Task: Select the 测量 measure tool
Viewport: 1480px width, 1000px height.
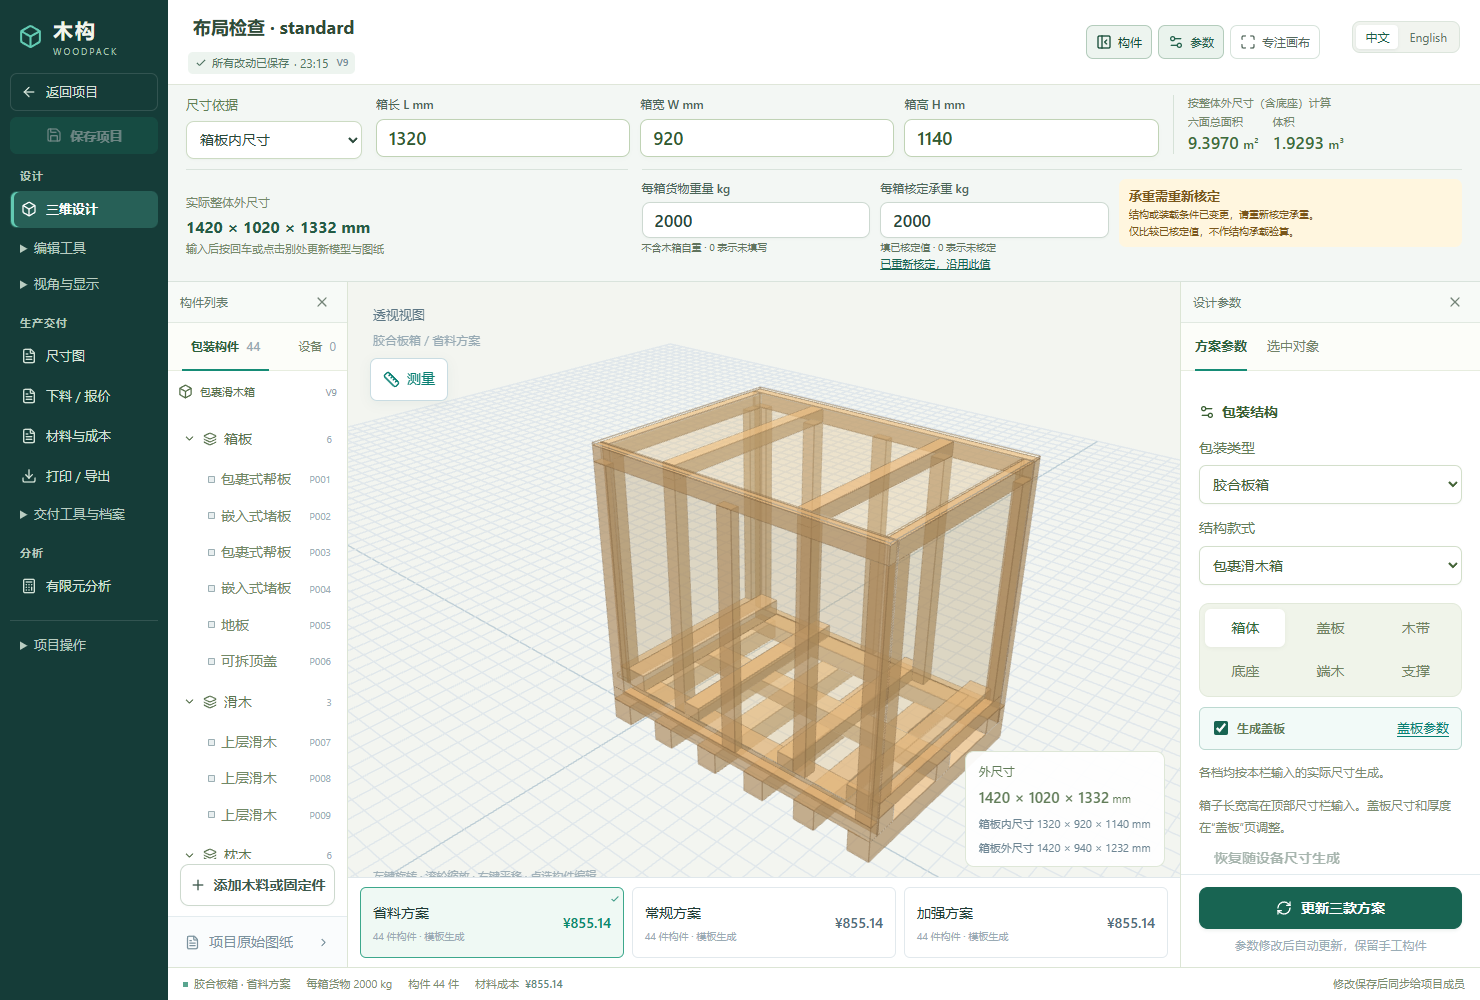Action: click(409, 379)
